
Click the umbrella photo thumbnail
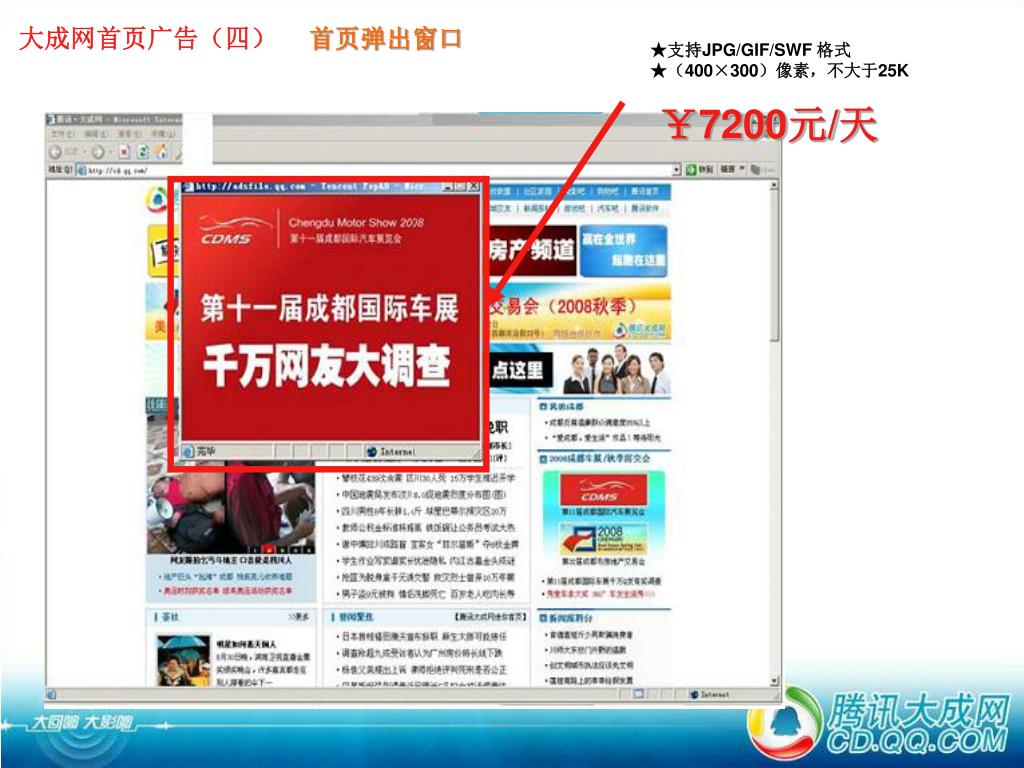pos(184,660)
